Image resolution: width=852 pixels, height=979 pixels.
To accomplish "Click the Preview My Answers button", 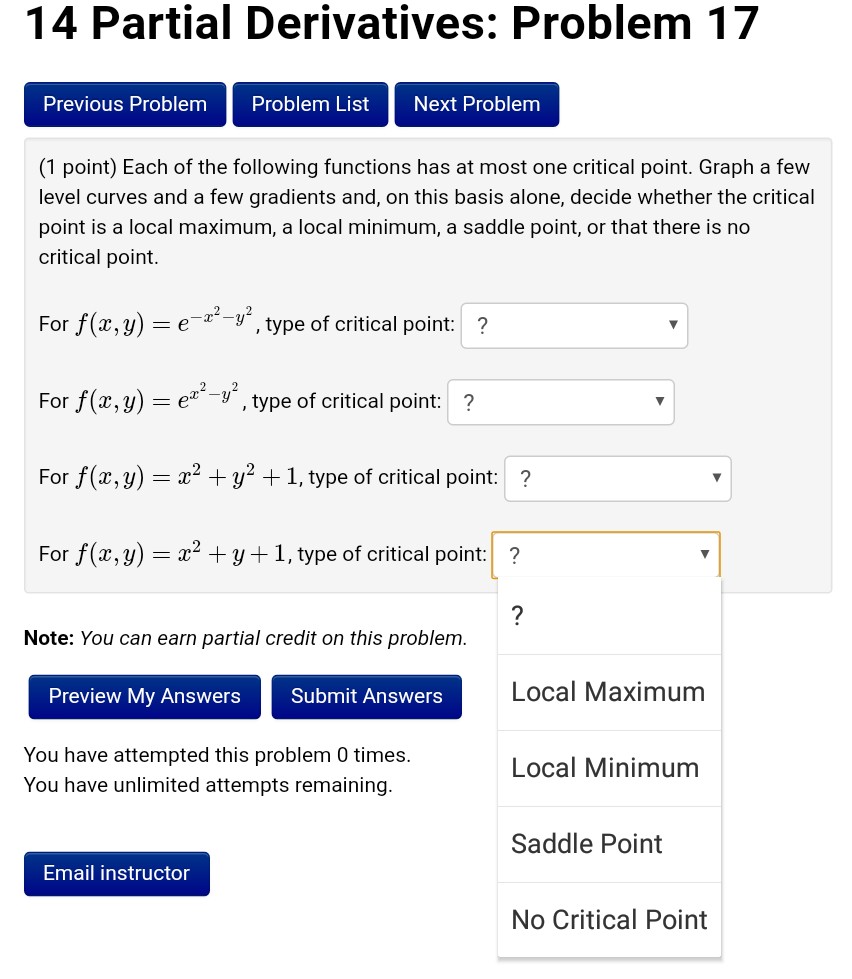I will tap(144, 696).
